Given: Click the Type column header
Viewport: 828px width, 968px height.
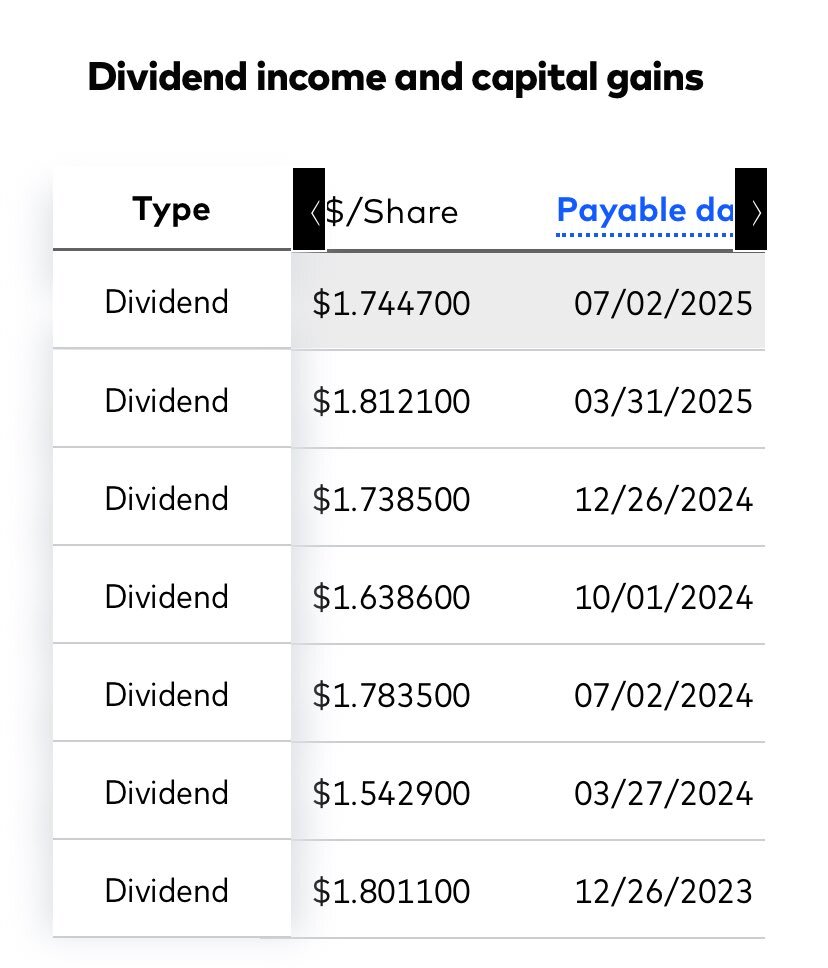Looking at the screenshot, I should 172,210.
